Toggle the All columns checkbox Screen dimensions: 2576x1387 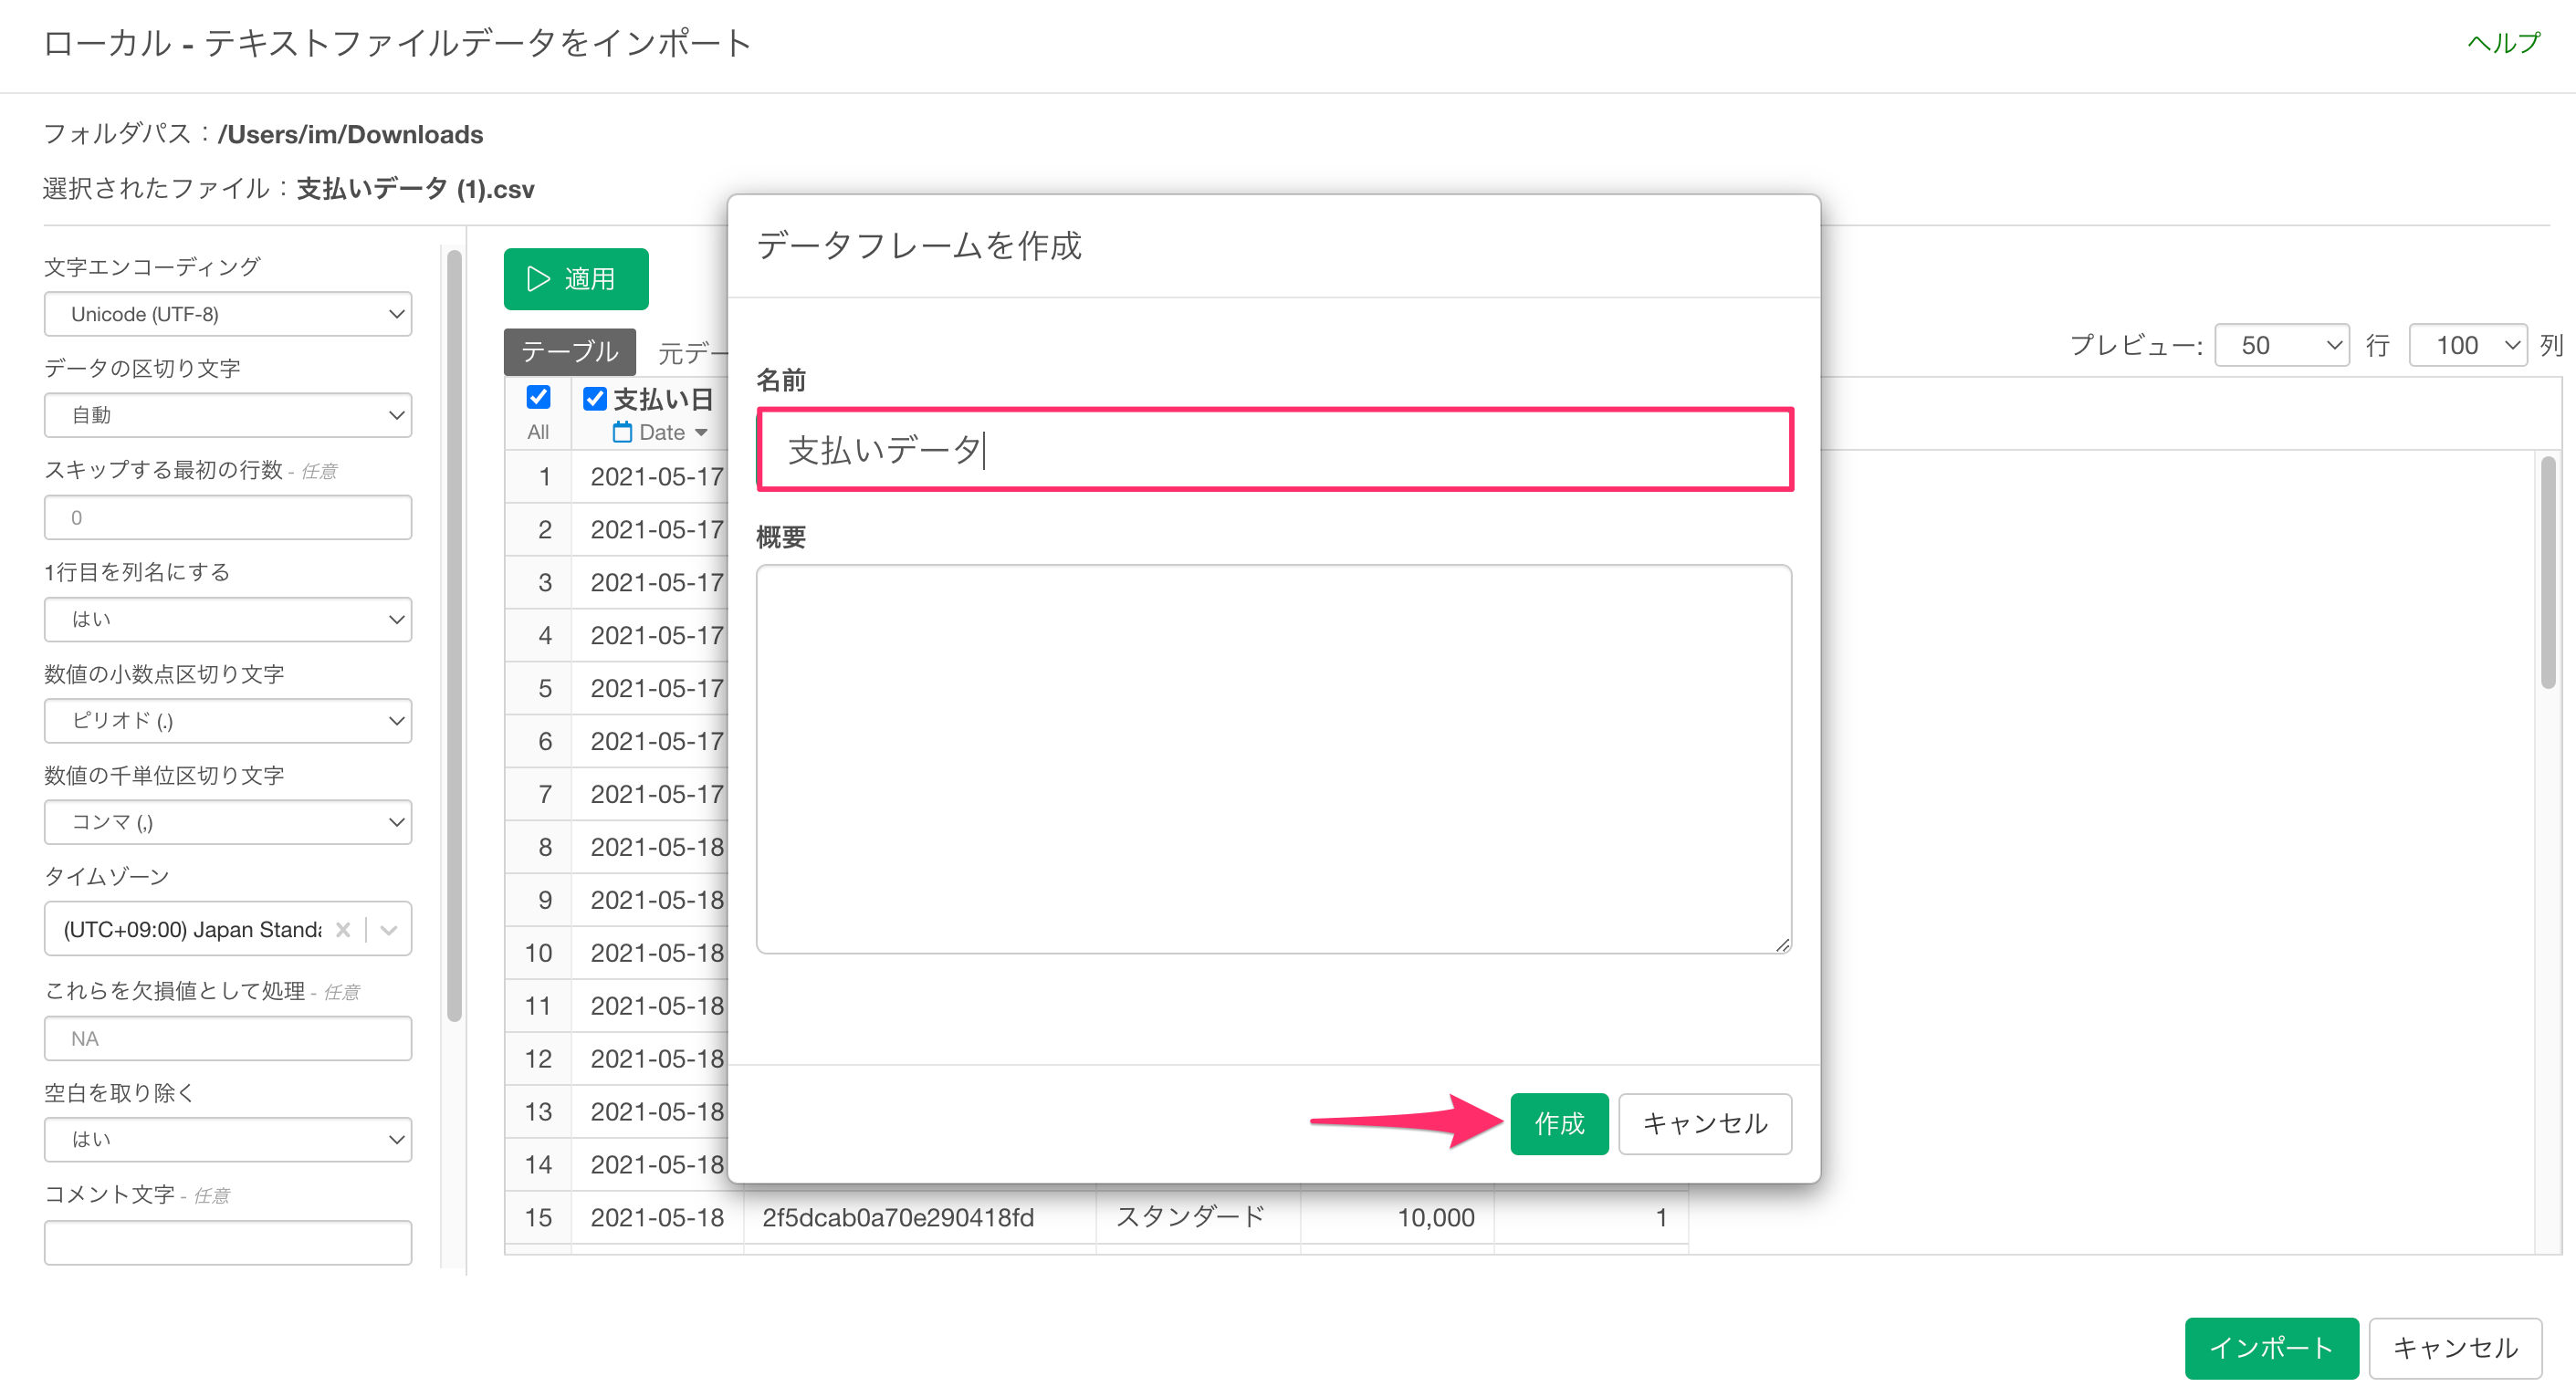538,397
